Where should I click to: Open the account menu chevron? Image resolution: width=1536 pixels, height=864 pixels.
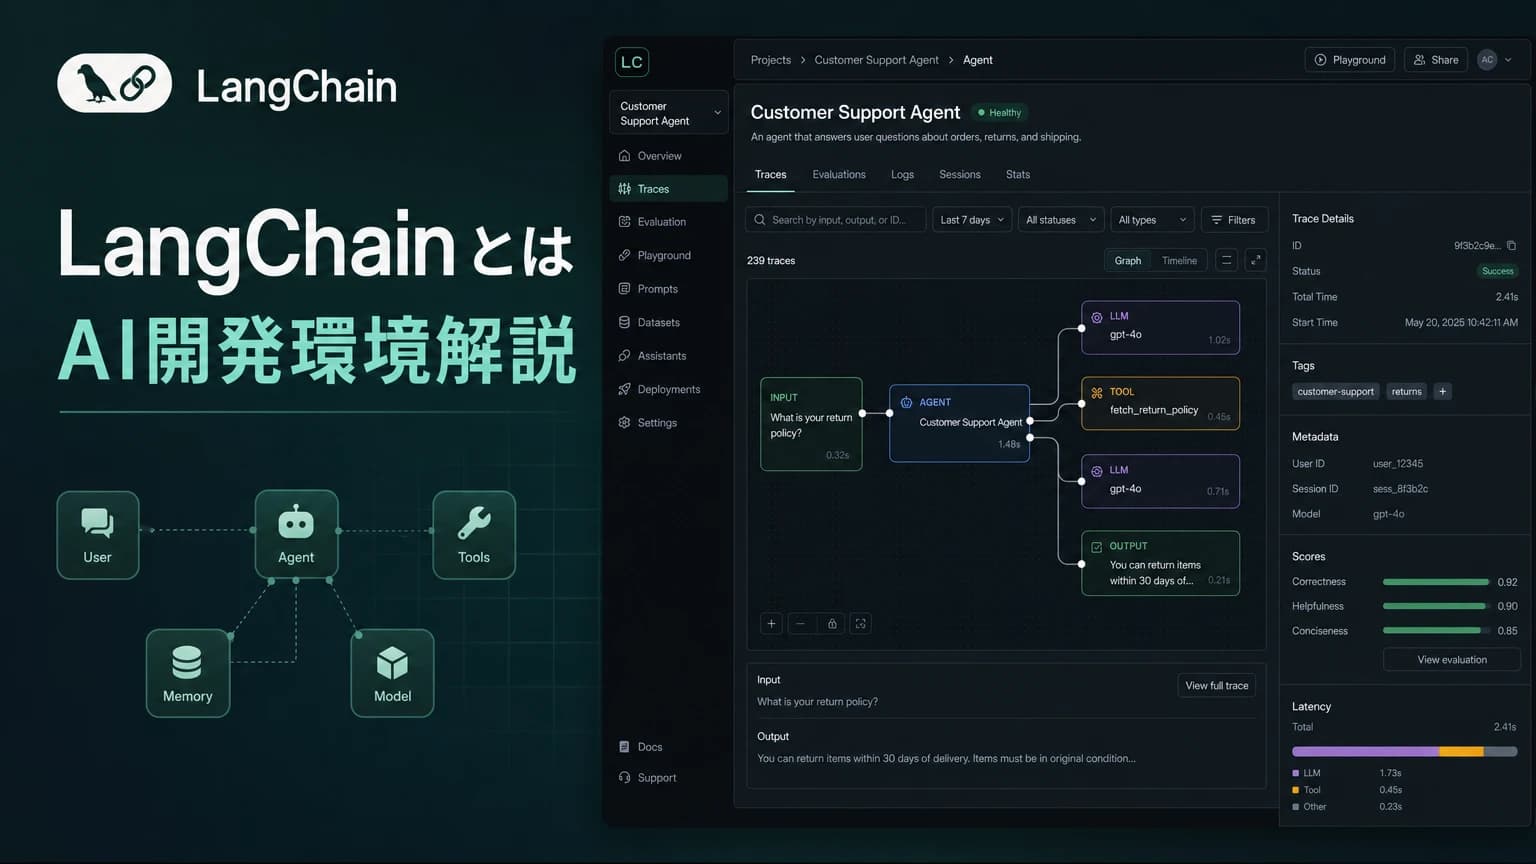1508,60
